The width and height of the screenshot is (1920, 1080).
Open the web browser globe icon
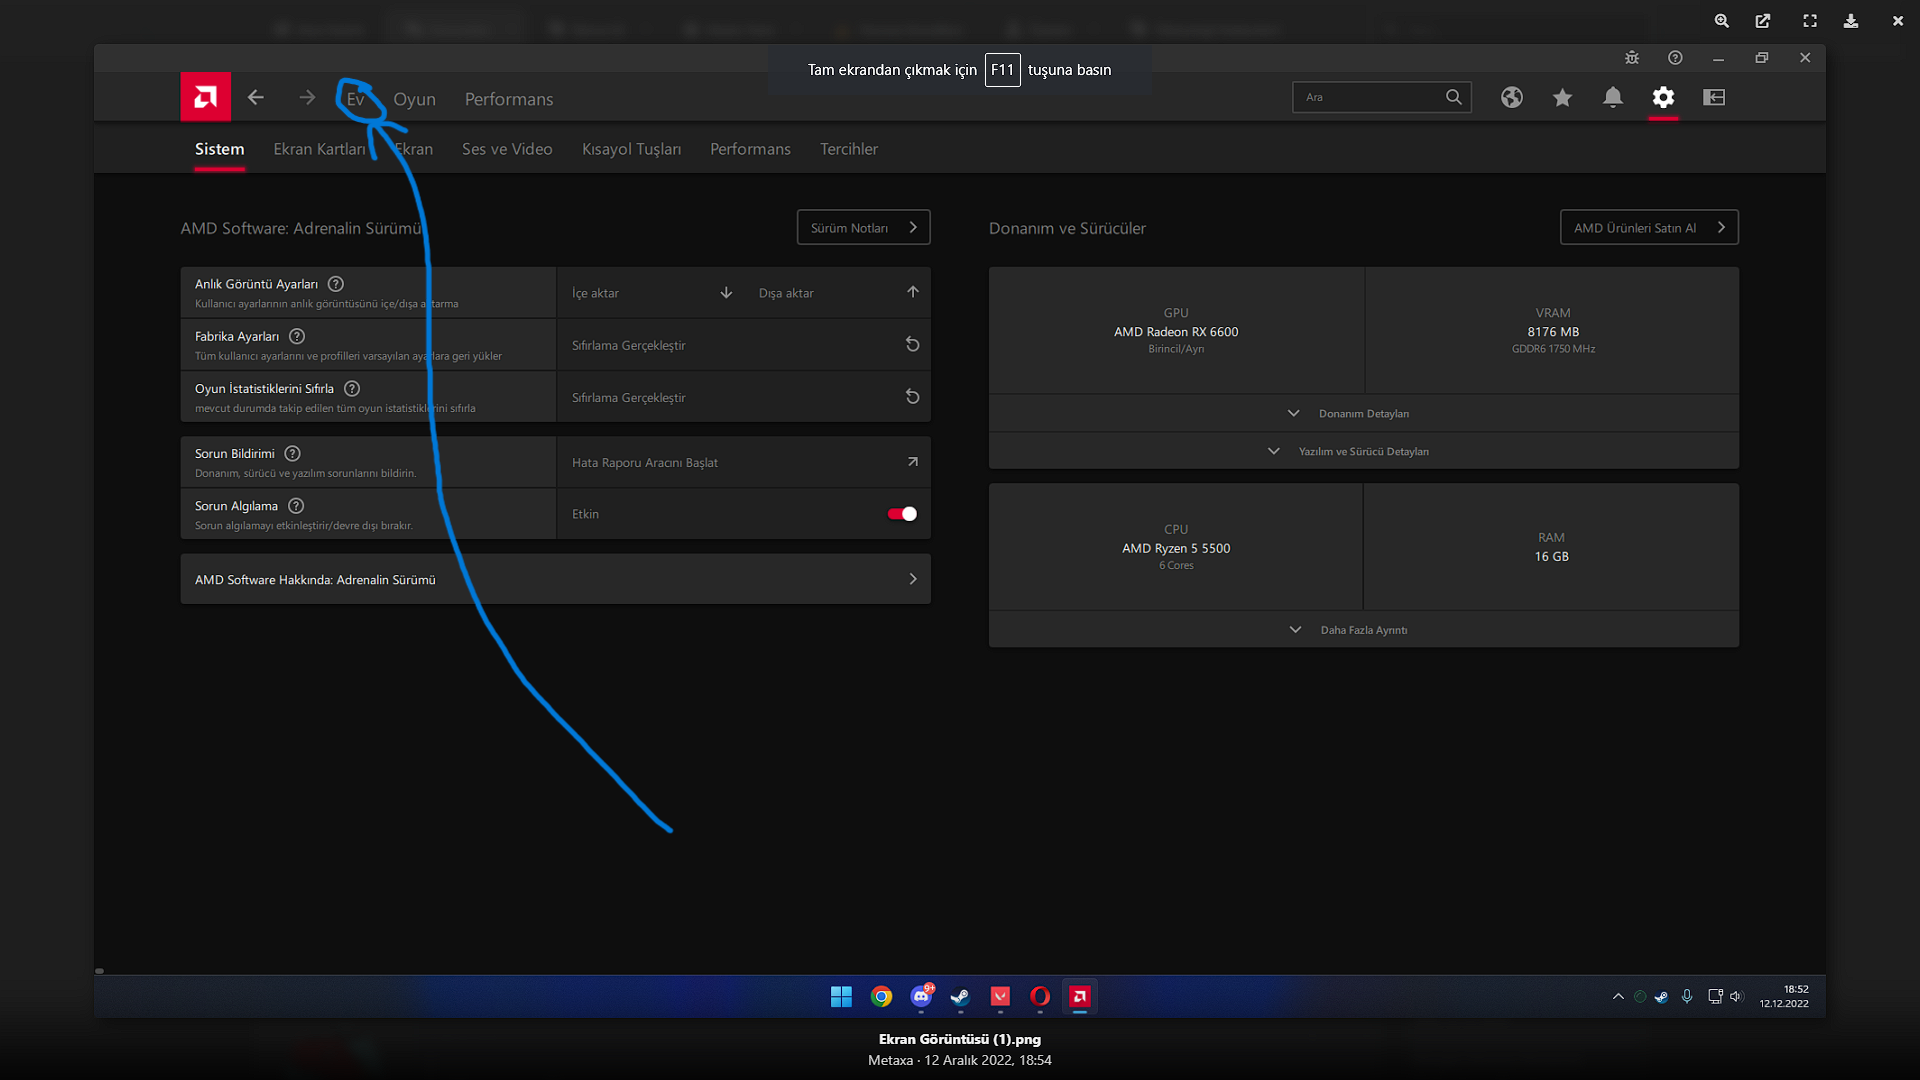[1512, 97]
